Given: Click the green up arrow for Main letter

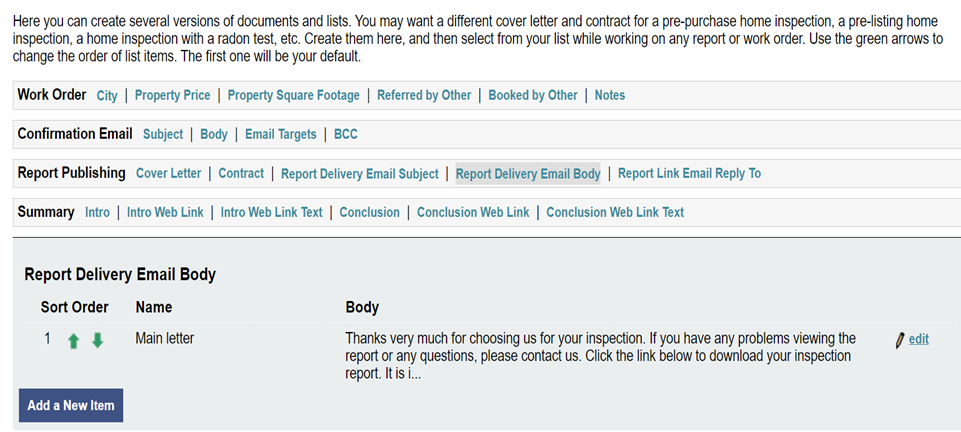Looking at the screenshot, I should (74, 341).
